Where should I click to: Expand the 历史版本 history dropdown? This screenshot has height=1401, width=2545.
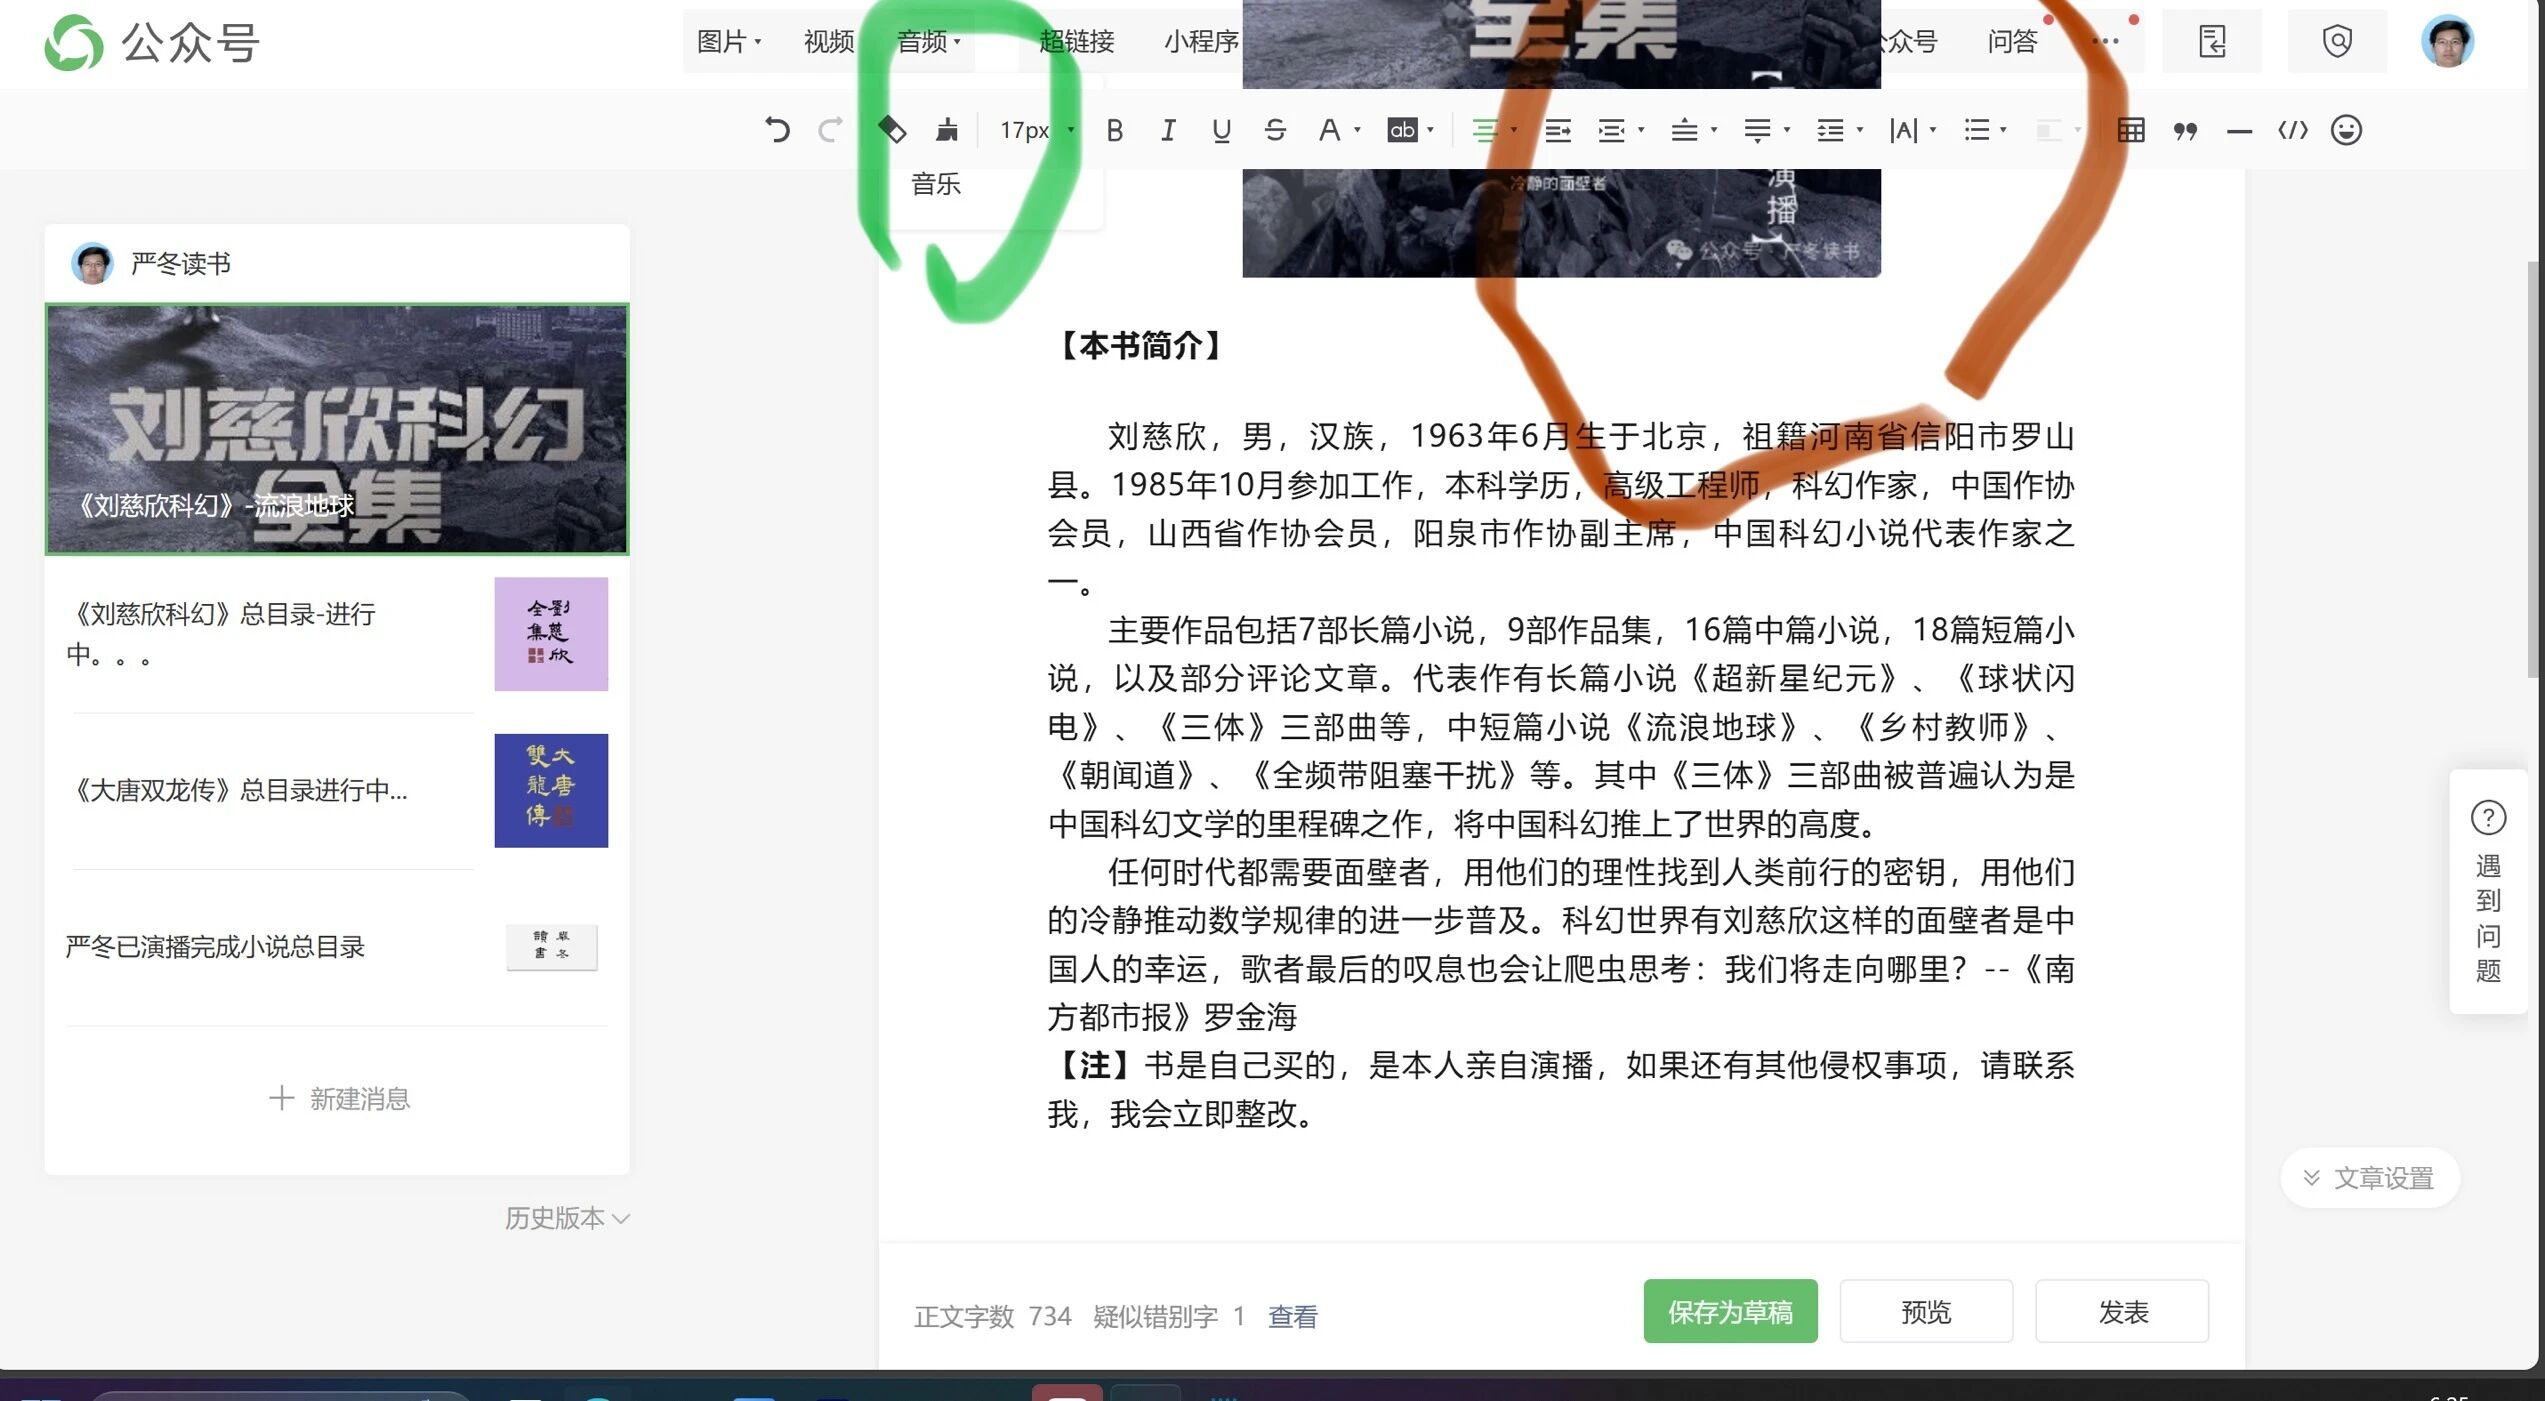click(566, 1218)
